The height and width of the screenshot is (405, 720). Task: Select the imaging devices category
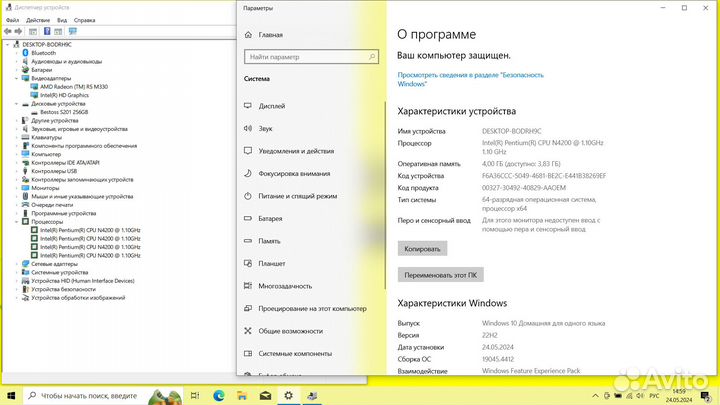(x=78, y=298)
